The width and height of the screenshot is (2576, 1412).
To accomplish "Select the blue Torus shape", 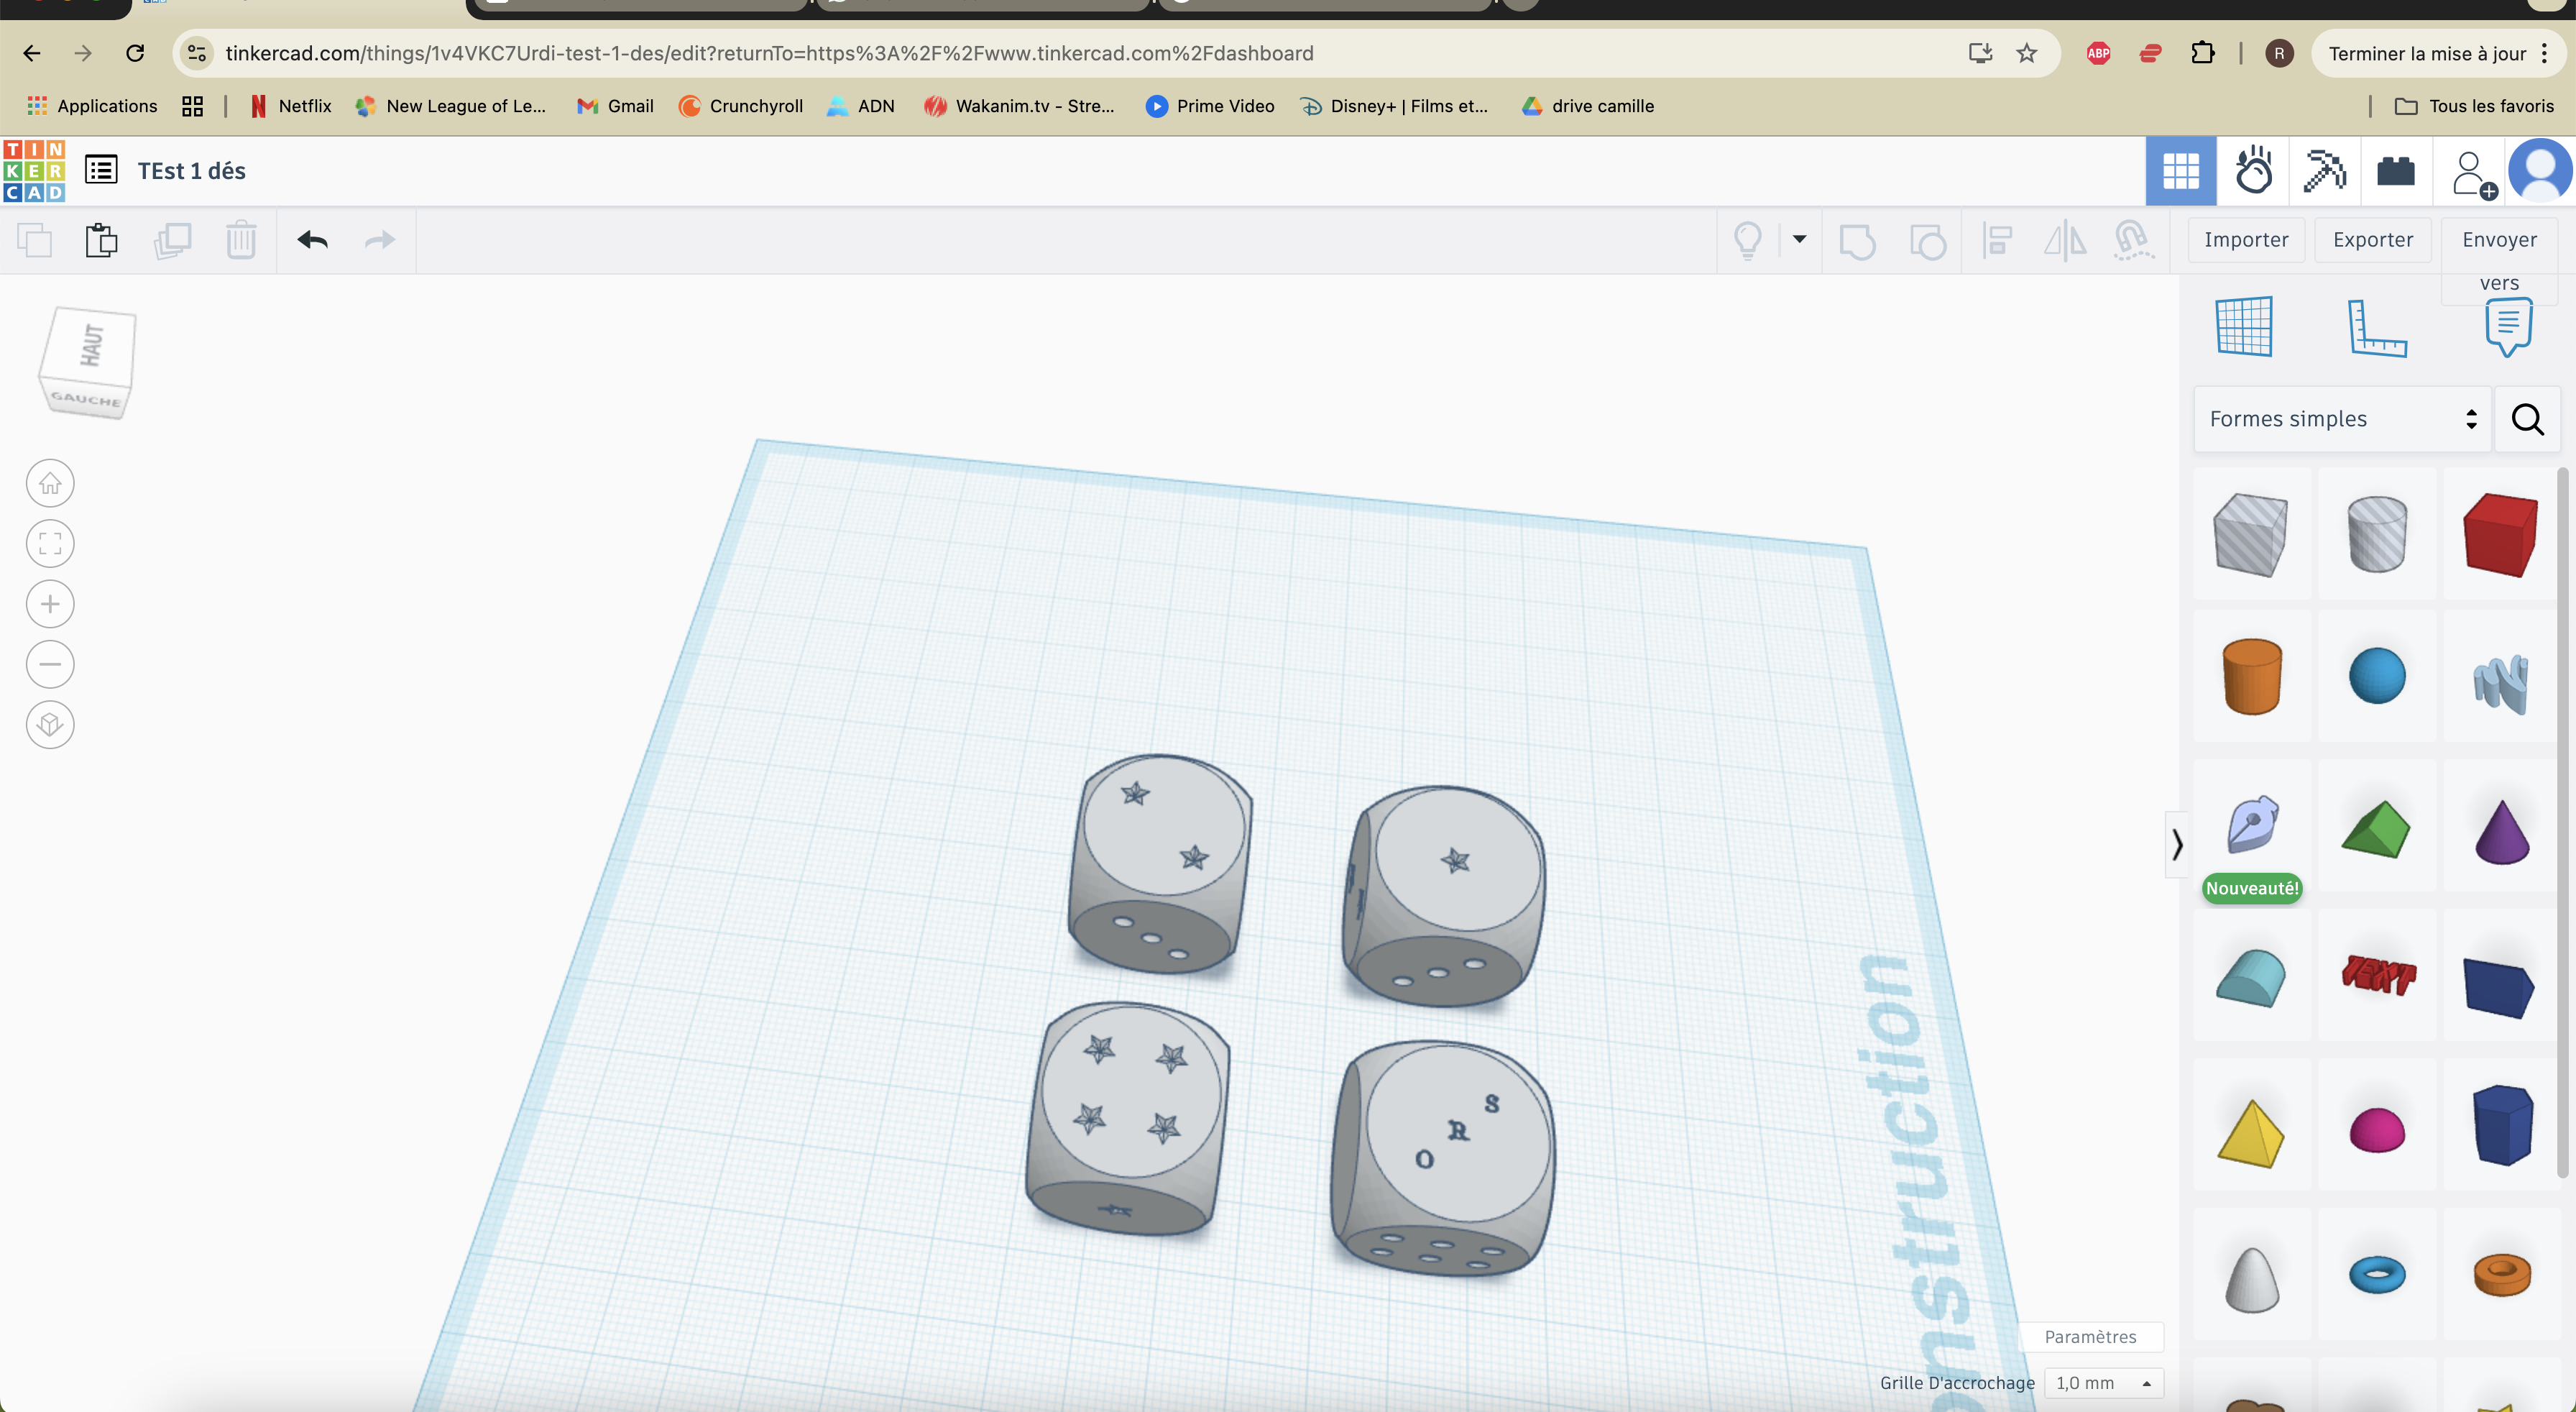I will pos(2377,1274).
